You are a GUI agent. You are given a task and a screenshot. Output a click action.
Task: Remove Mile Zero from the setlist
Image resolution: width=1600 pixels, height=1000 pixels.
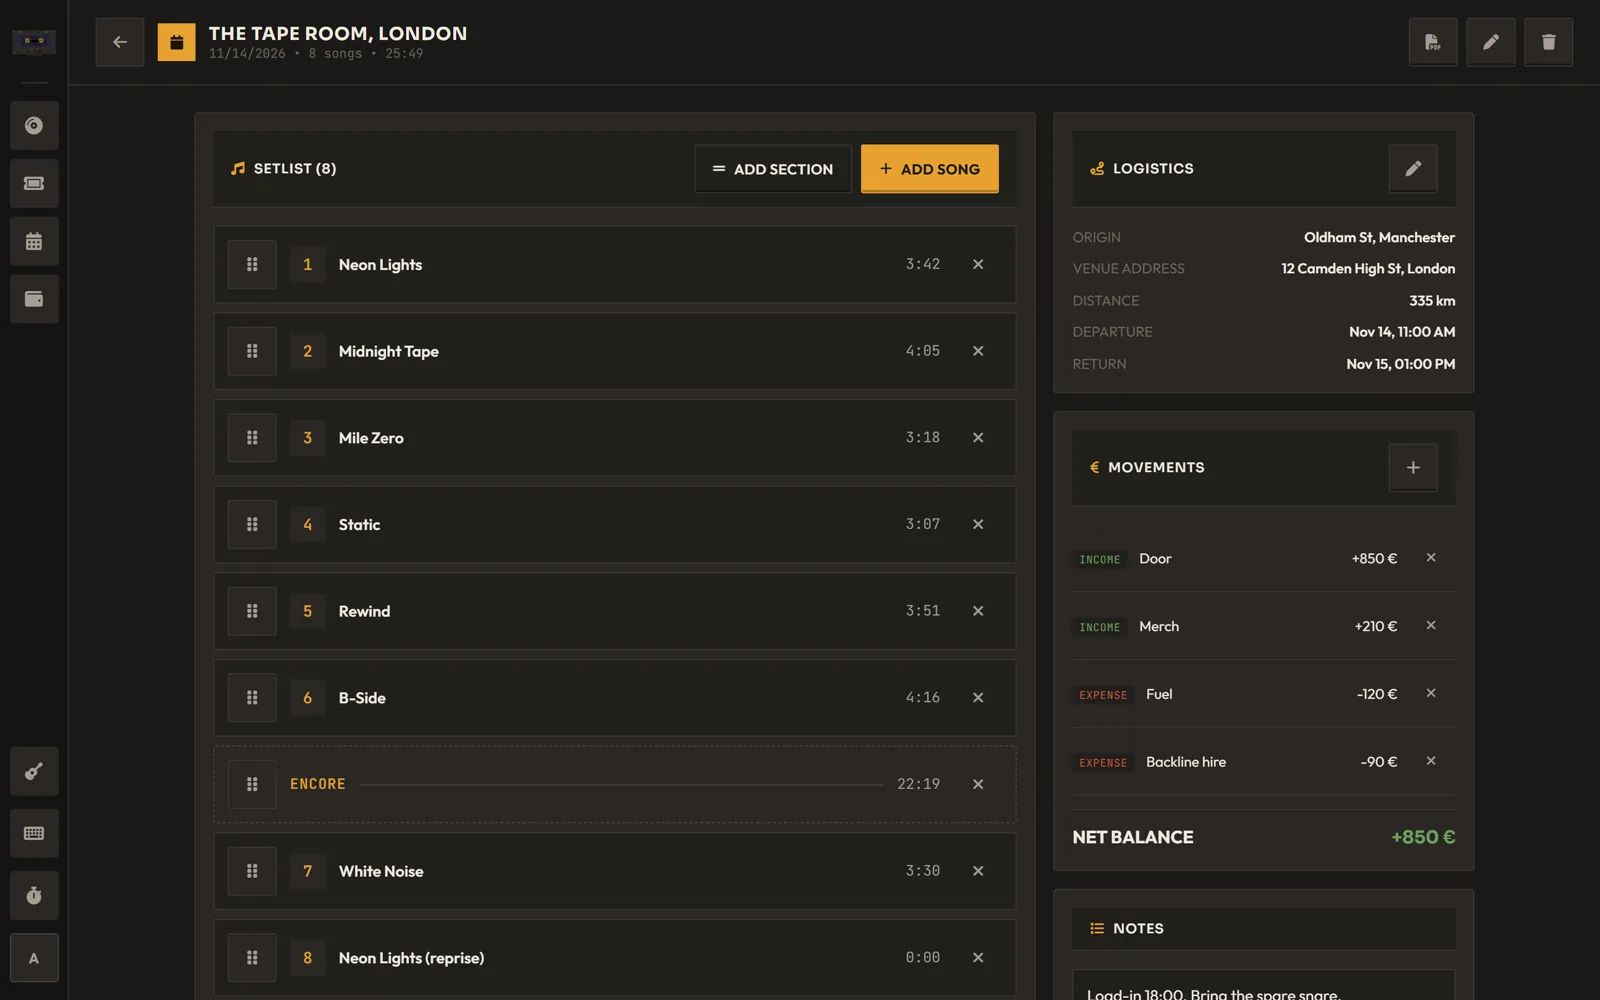pos(978,438)
